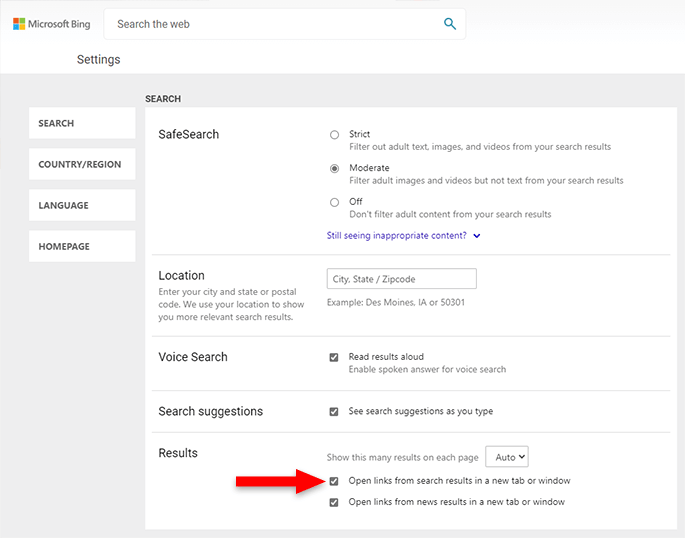Screen dimensions: 685x538
Task: Open the Language settings section
Action: (82, 206)
